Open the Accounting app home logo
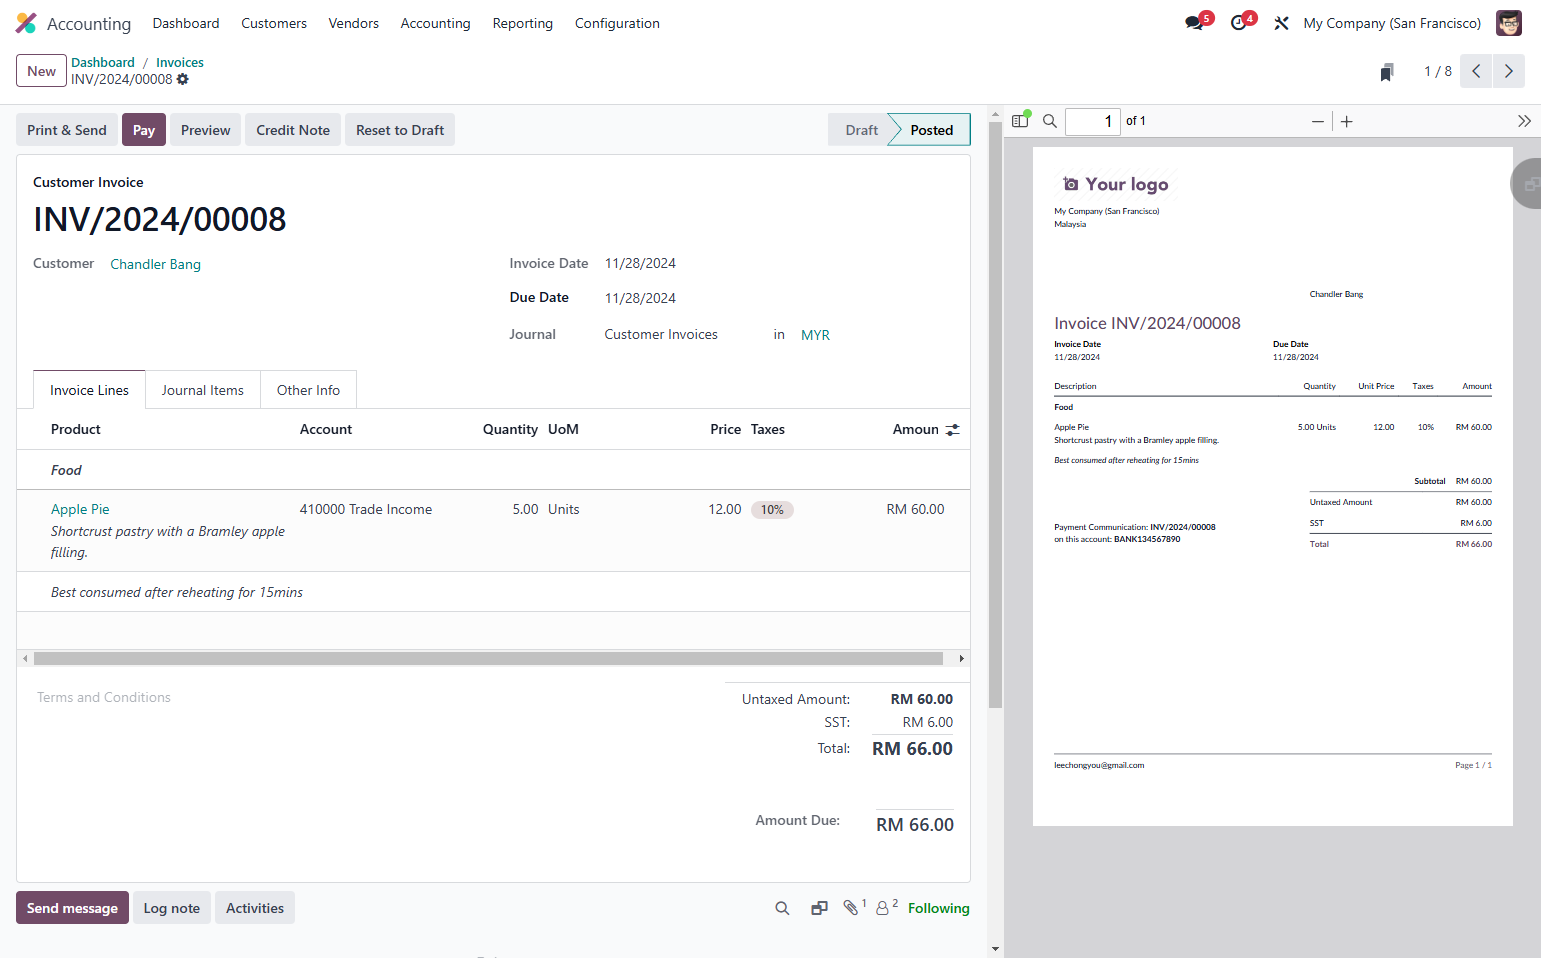This screenshot has height=958, width=1541. click(x=26, y=23)
